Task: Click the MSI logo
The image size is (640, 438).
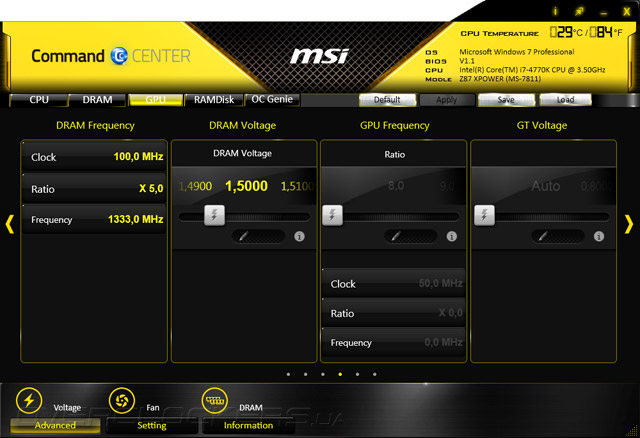Action: [320, 56]
